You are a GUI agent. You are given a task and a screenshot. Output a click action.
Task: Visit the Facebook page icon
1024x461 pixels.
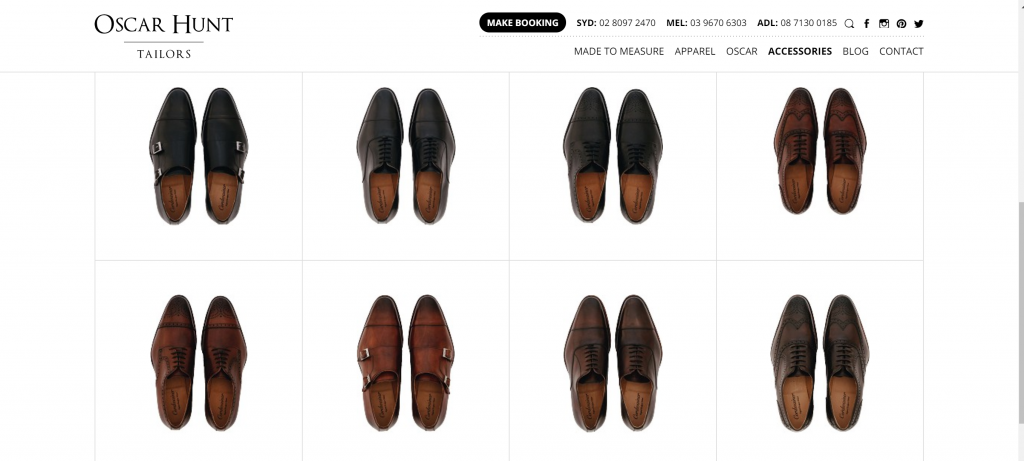tap(866, 23)
